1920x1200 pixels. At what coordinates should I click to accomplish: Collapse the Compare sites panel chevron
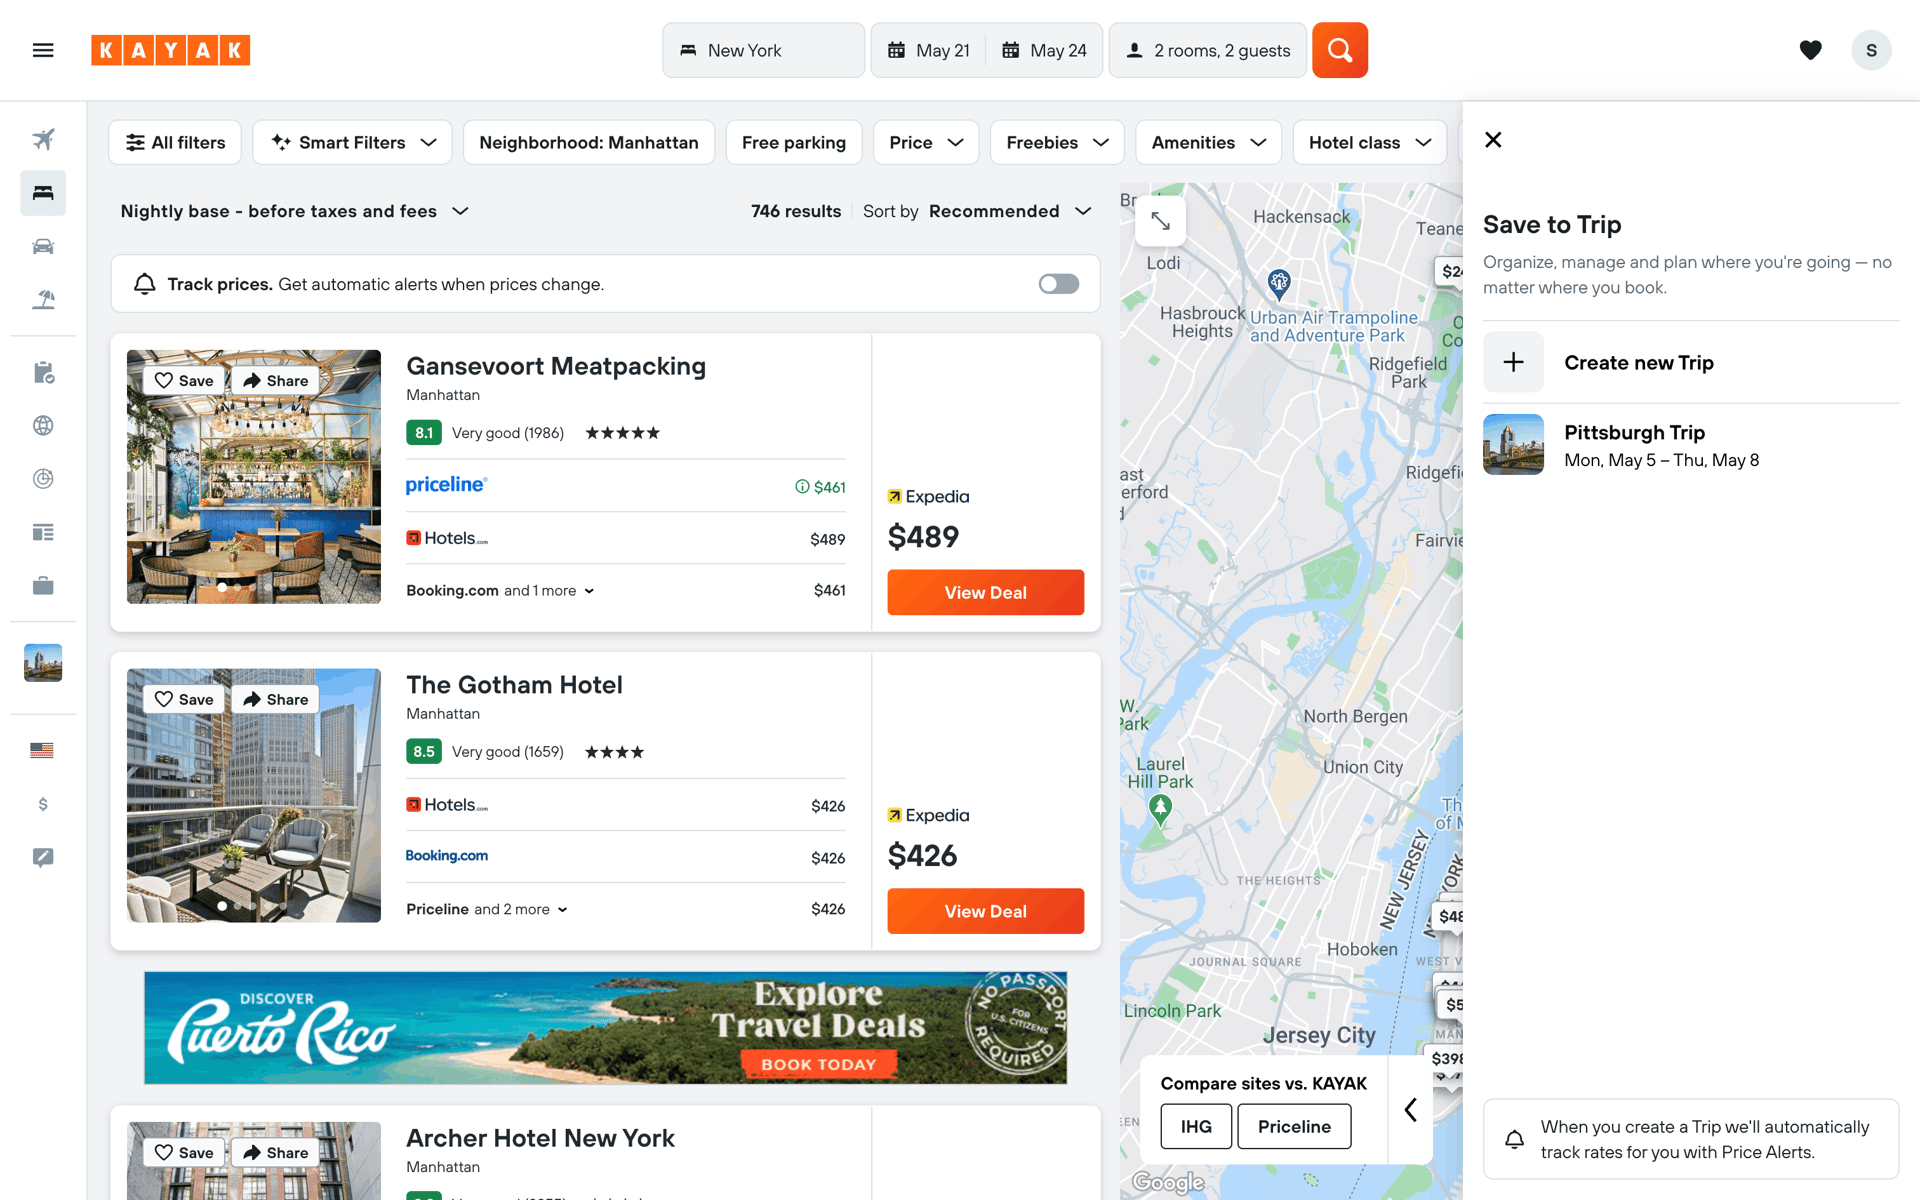click(1411, 1110)
